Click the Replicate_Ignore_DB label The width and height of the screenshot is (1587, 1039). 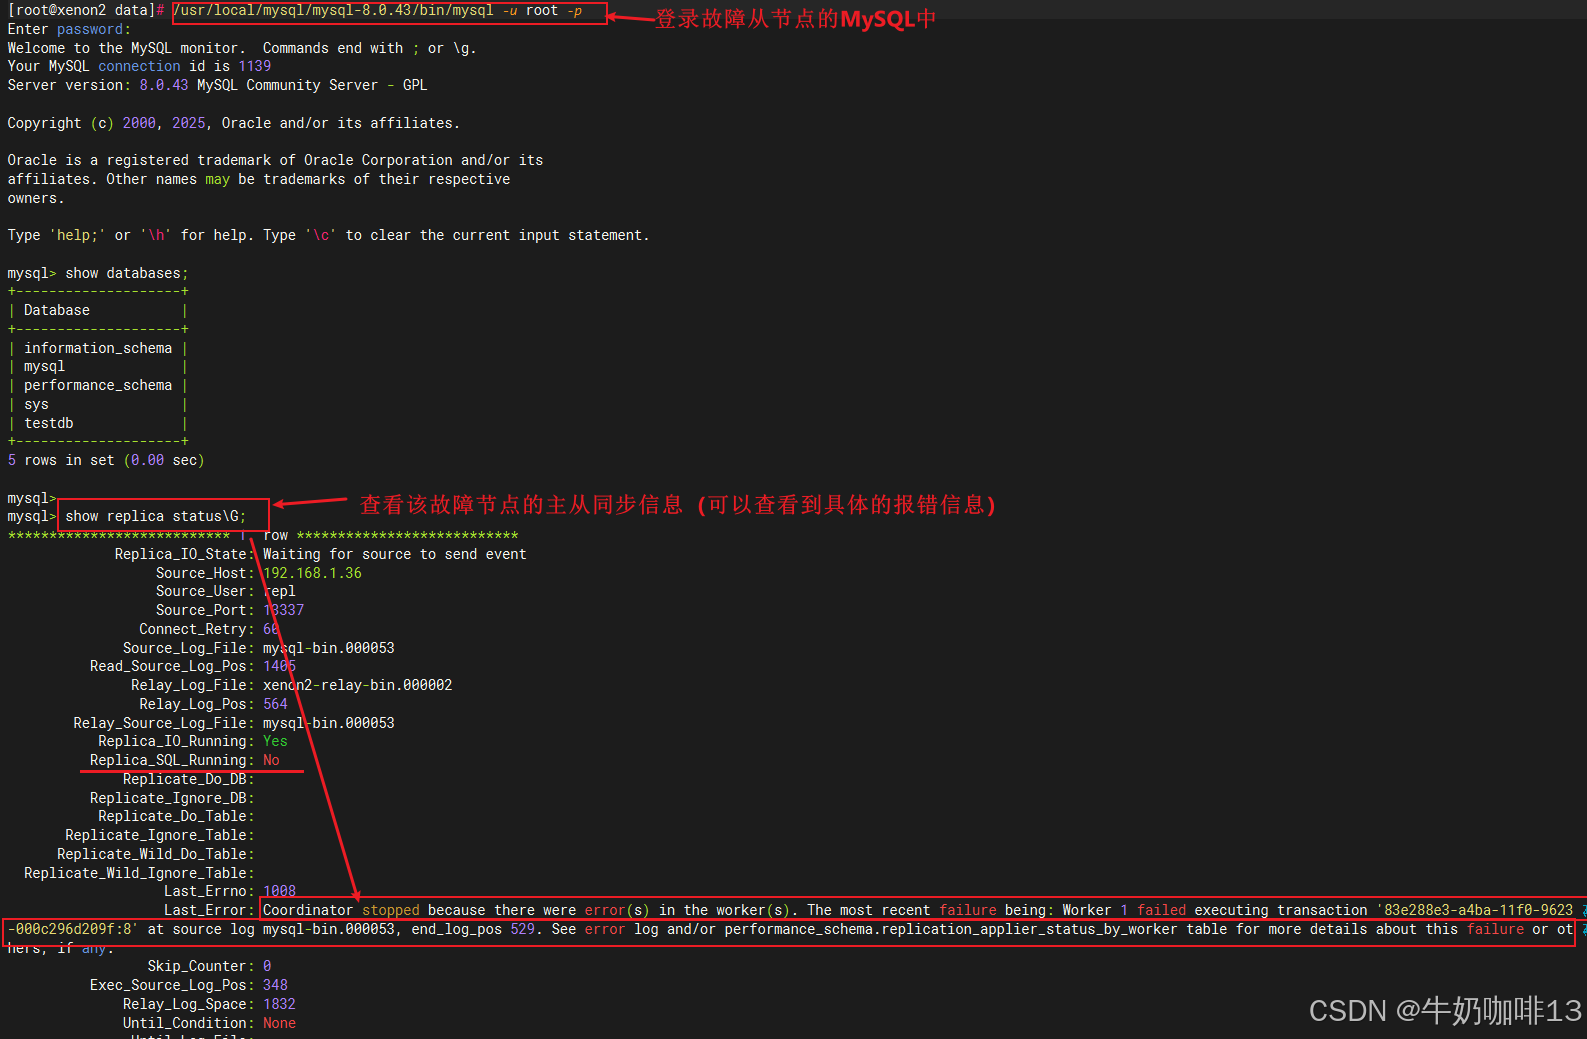[x=172, y=798]
